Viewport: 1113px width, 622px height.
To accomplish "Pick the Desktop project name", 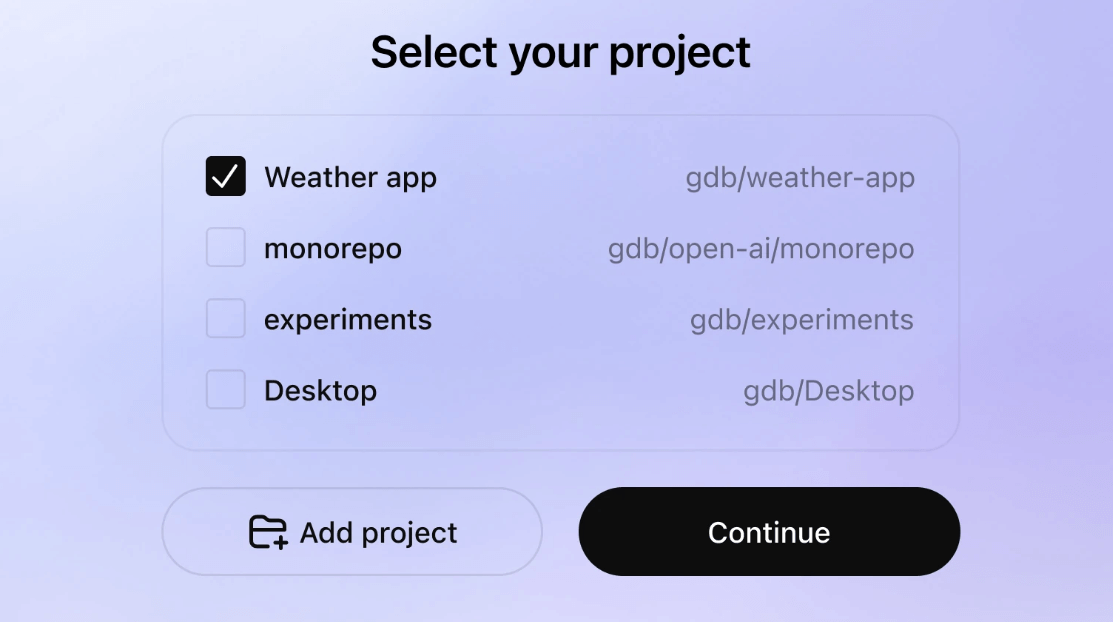I will coord(320,391).
